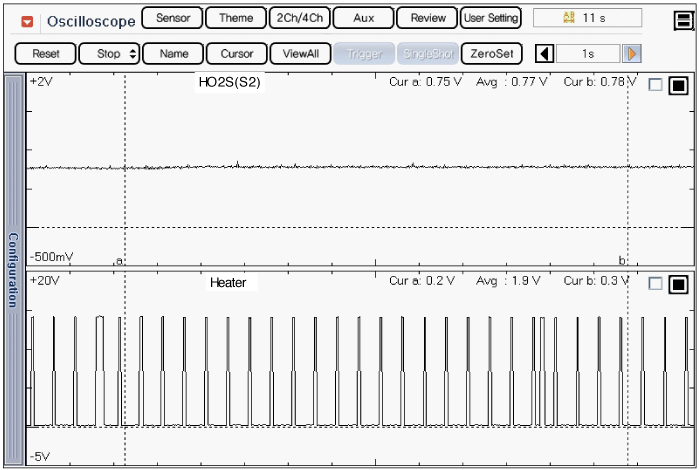Image resolution: width=700 pixels, height=470 pixels.
Task: Tick the empty checkbox on HO2S(S2) channel
Action: (655, 85)
